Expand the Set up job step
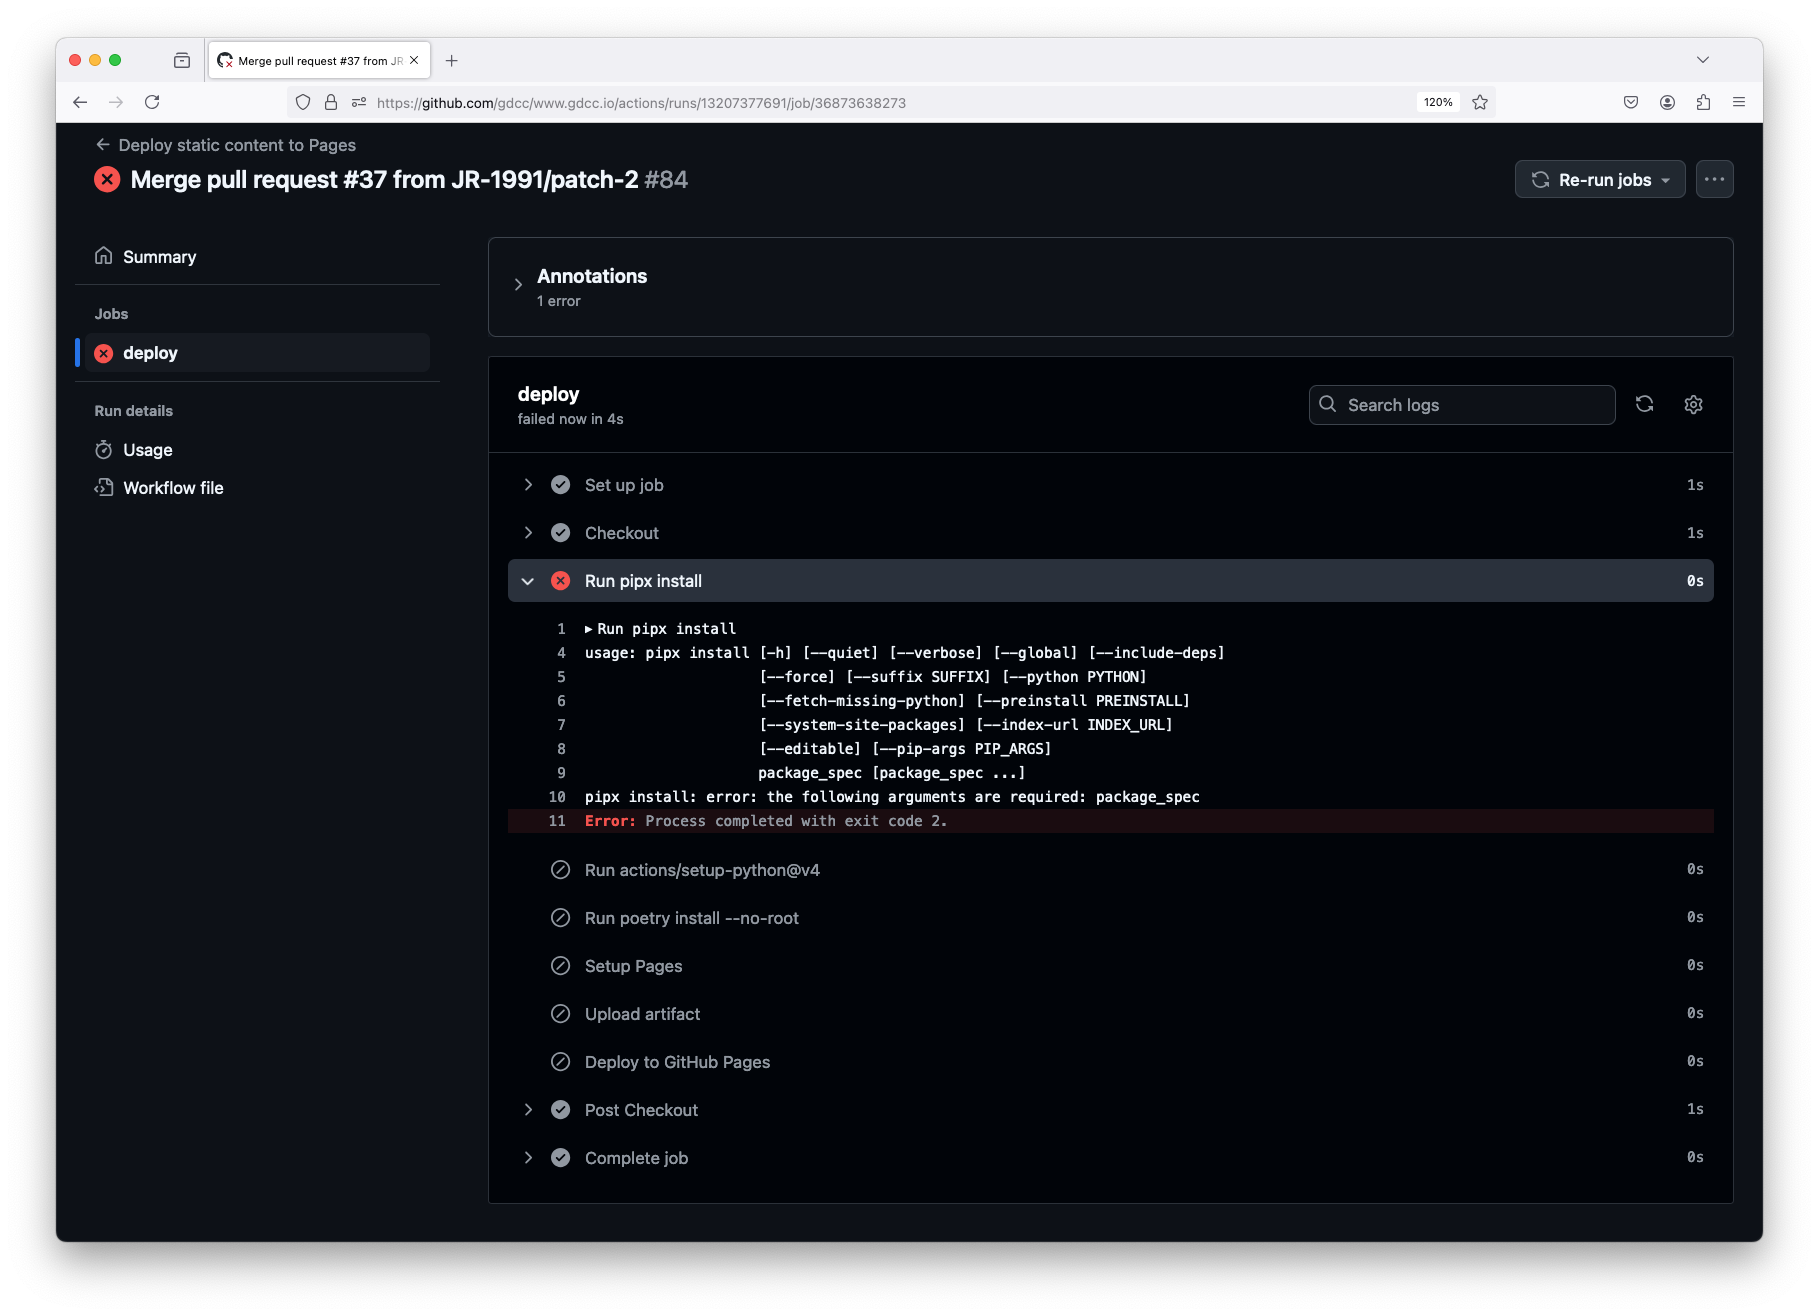 528,485
